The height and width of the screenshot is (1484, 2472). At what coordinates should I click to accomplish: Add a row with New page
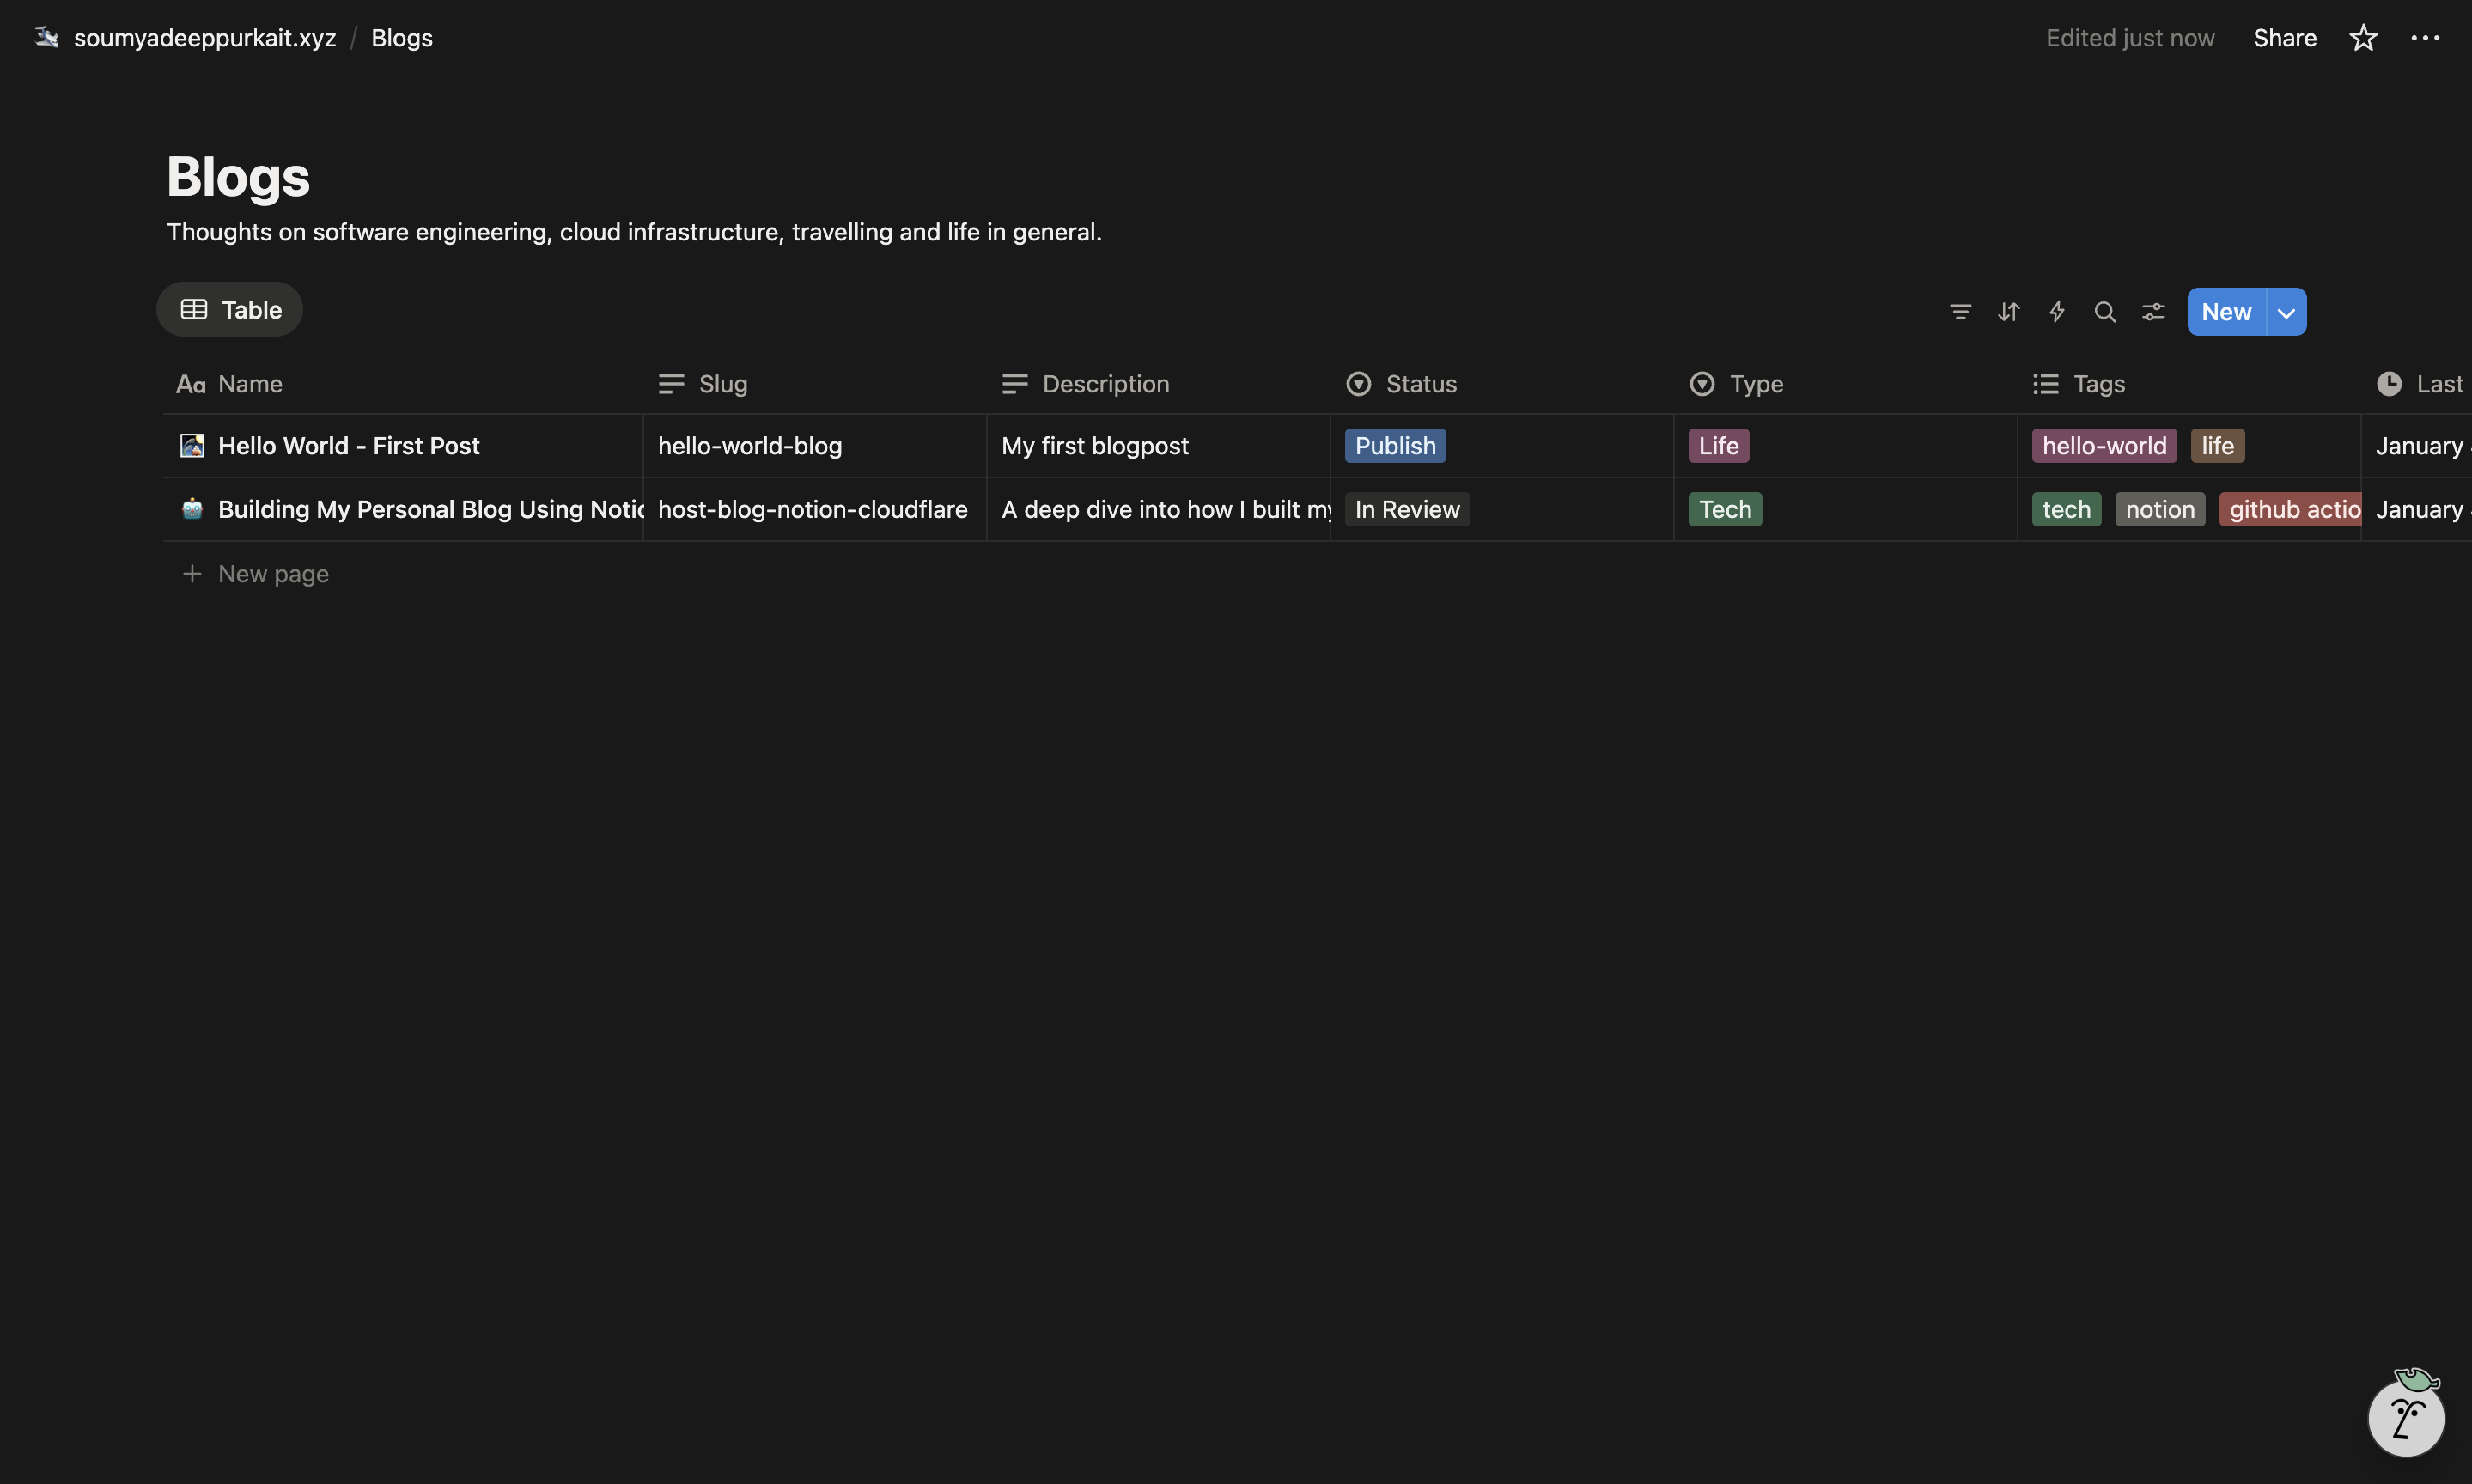(x=272, y=574)
